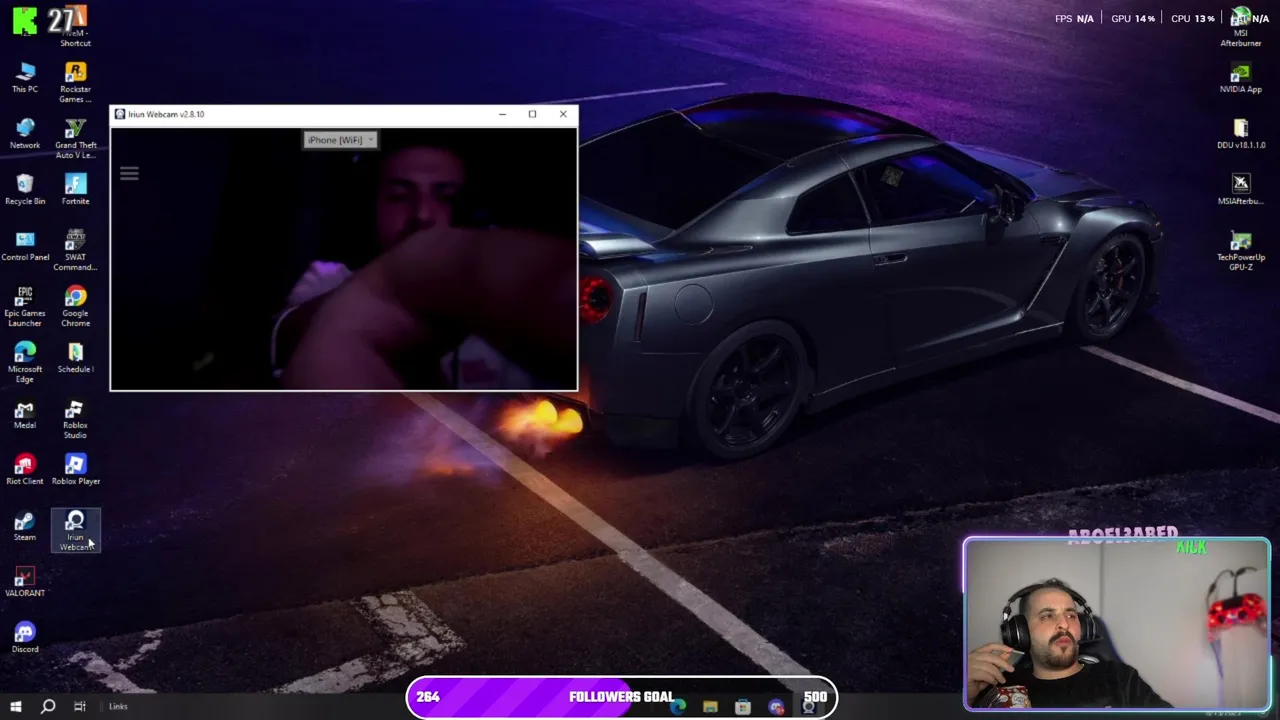This screenshot has height=720, width=1280.
Task: Open SWAT Commander shortcut
Action: tap(75, 250)
